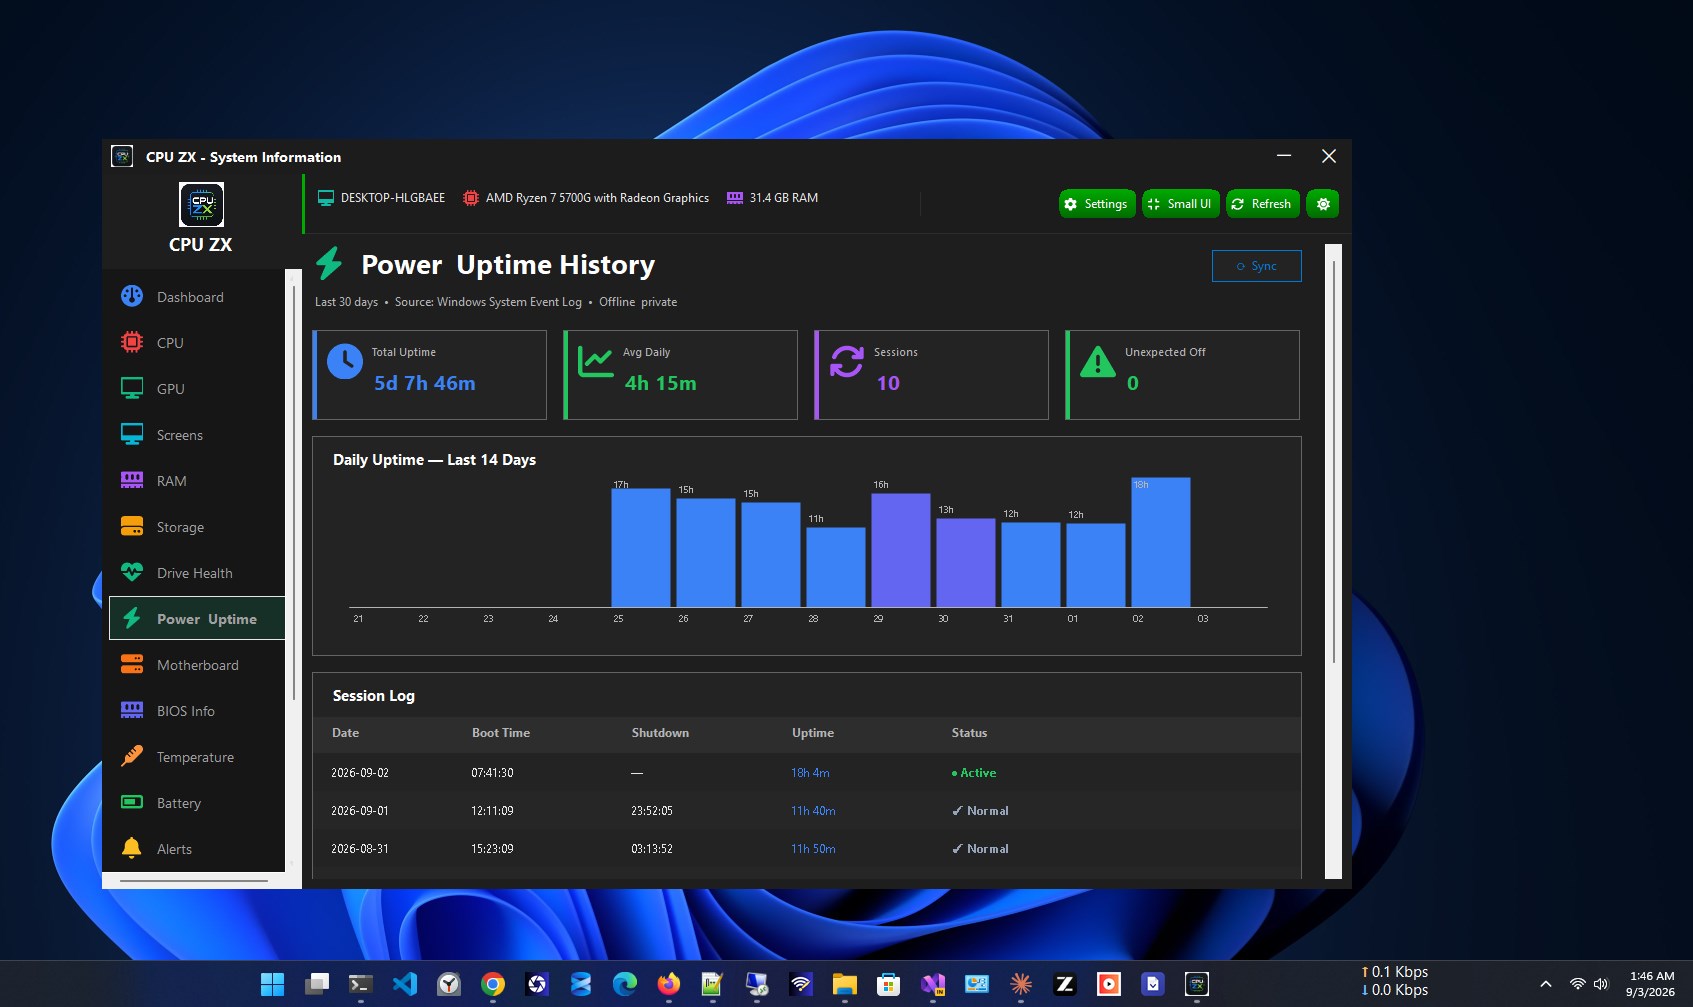Click shutdown time 03:13:52

[652, 849]
